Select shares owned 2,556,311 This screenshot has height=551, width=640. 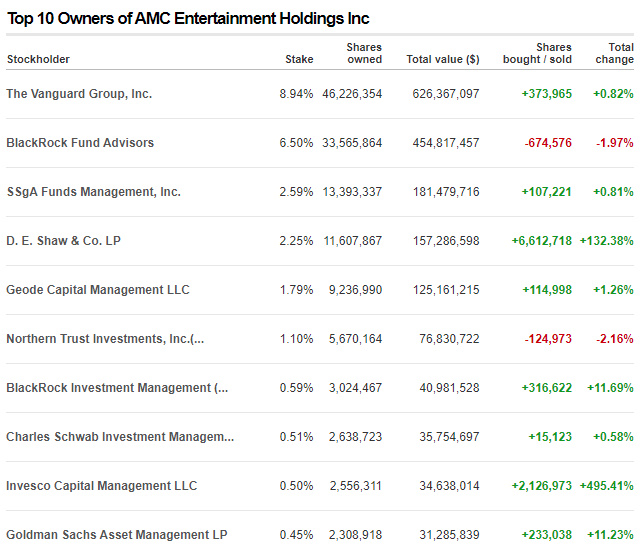[x=356, y=486]
